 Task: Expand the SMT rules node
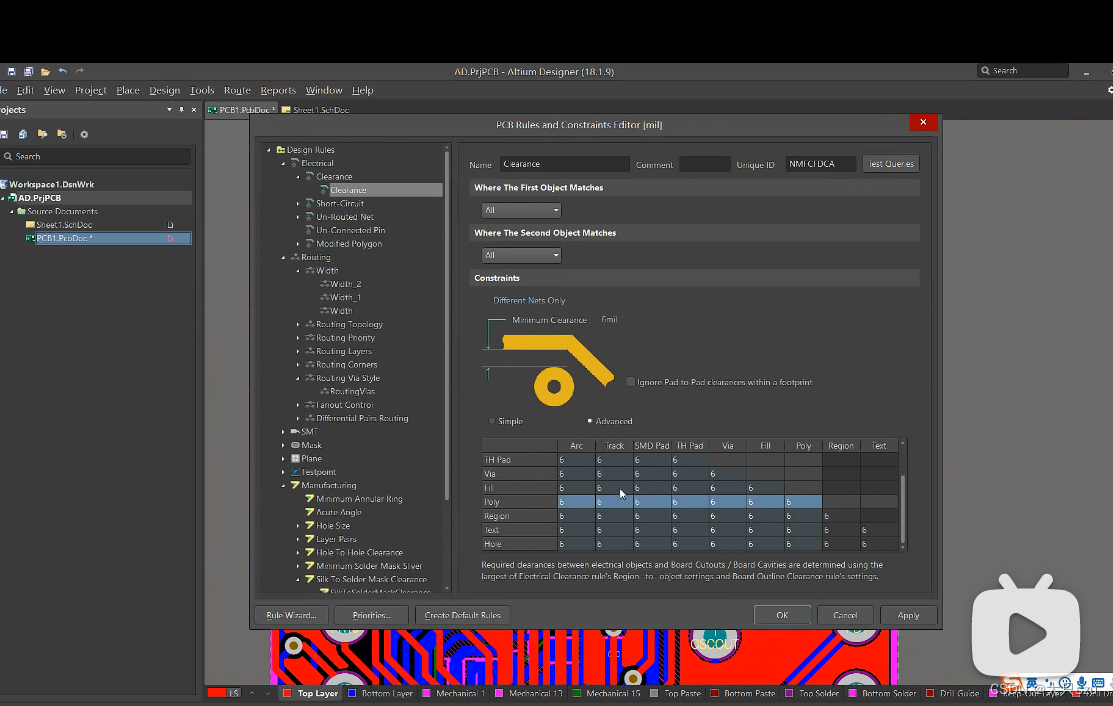283,431
